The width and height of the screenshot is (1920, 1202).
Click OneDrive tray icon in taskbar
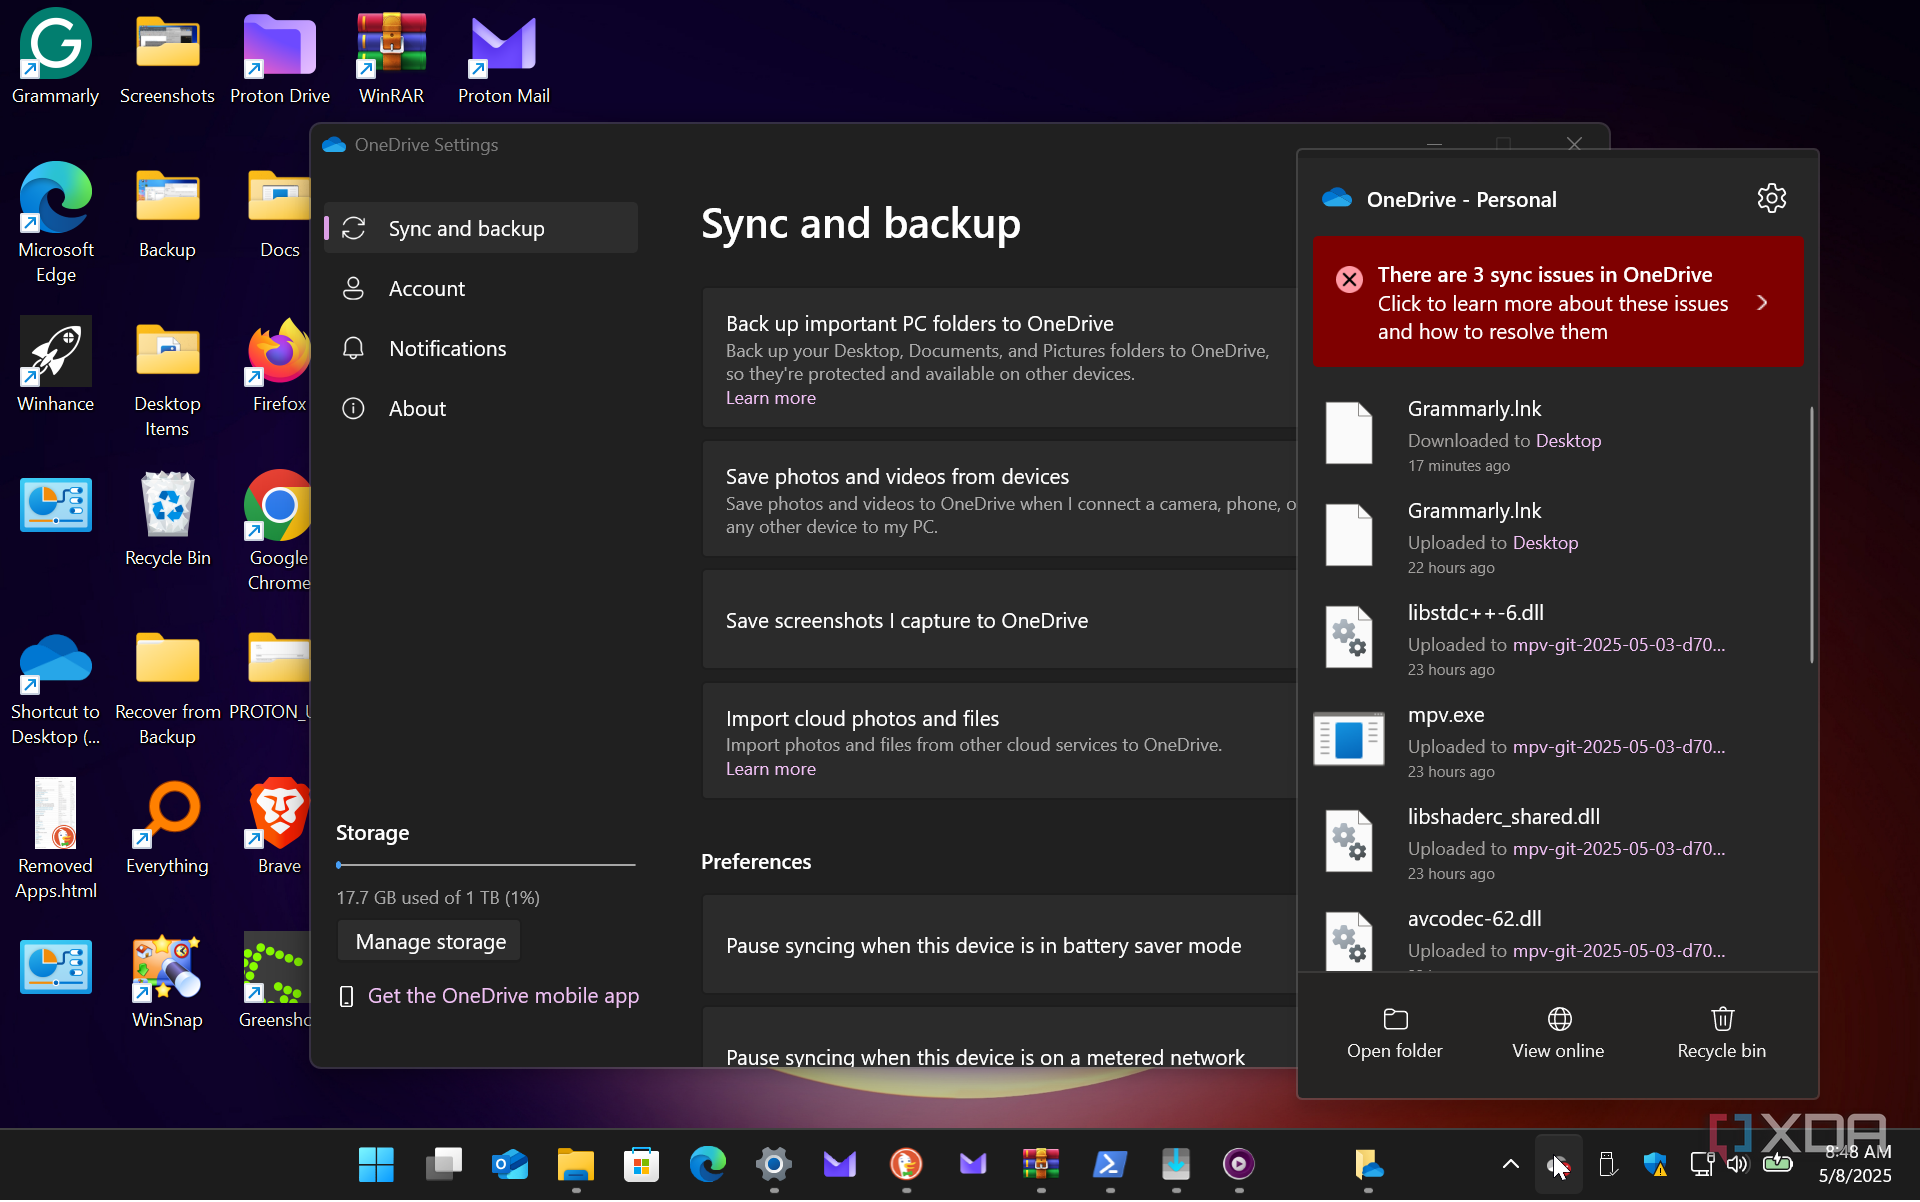pos(1557,1164)
